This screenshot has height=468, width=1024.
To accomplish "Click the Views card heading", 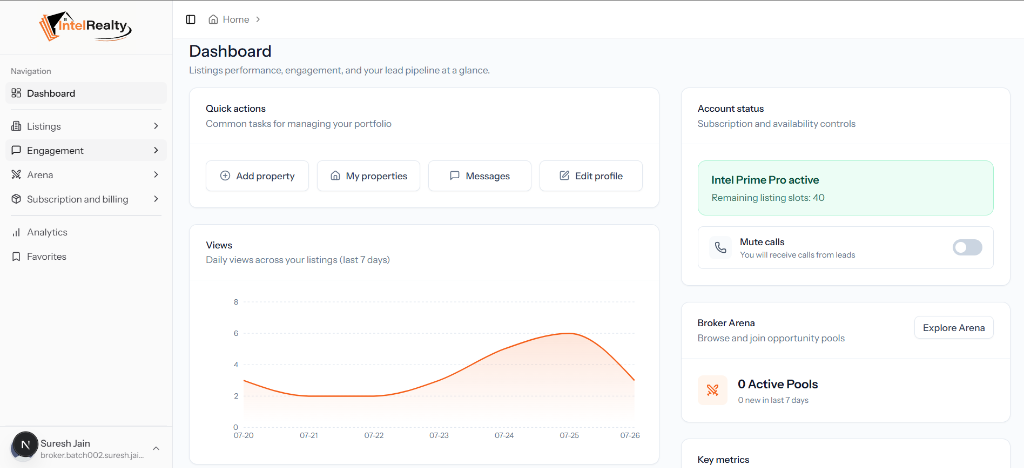I will [219, 245].
